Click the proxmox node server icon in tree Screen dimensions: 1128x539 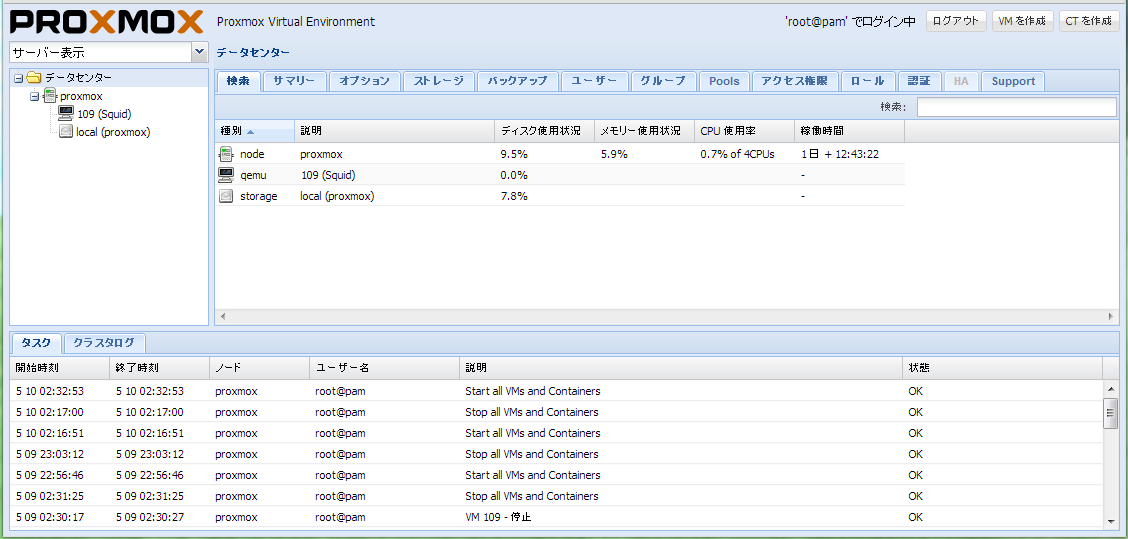(50, 96)
